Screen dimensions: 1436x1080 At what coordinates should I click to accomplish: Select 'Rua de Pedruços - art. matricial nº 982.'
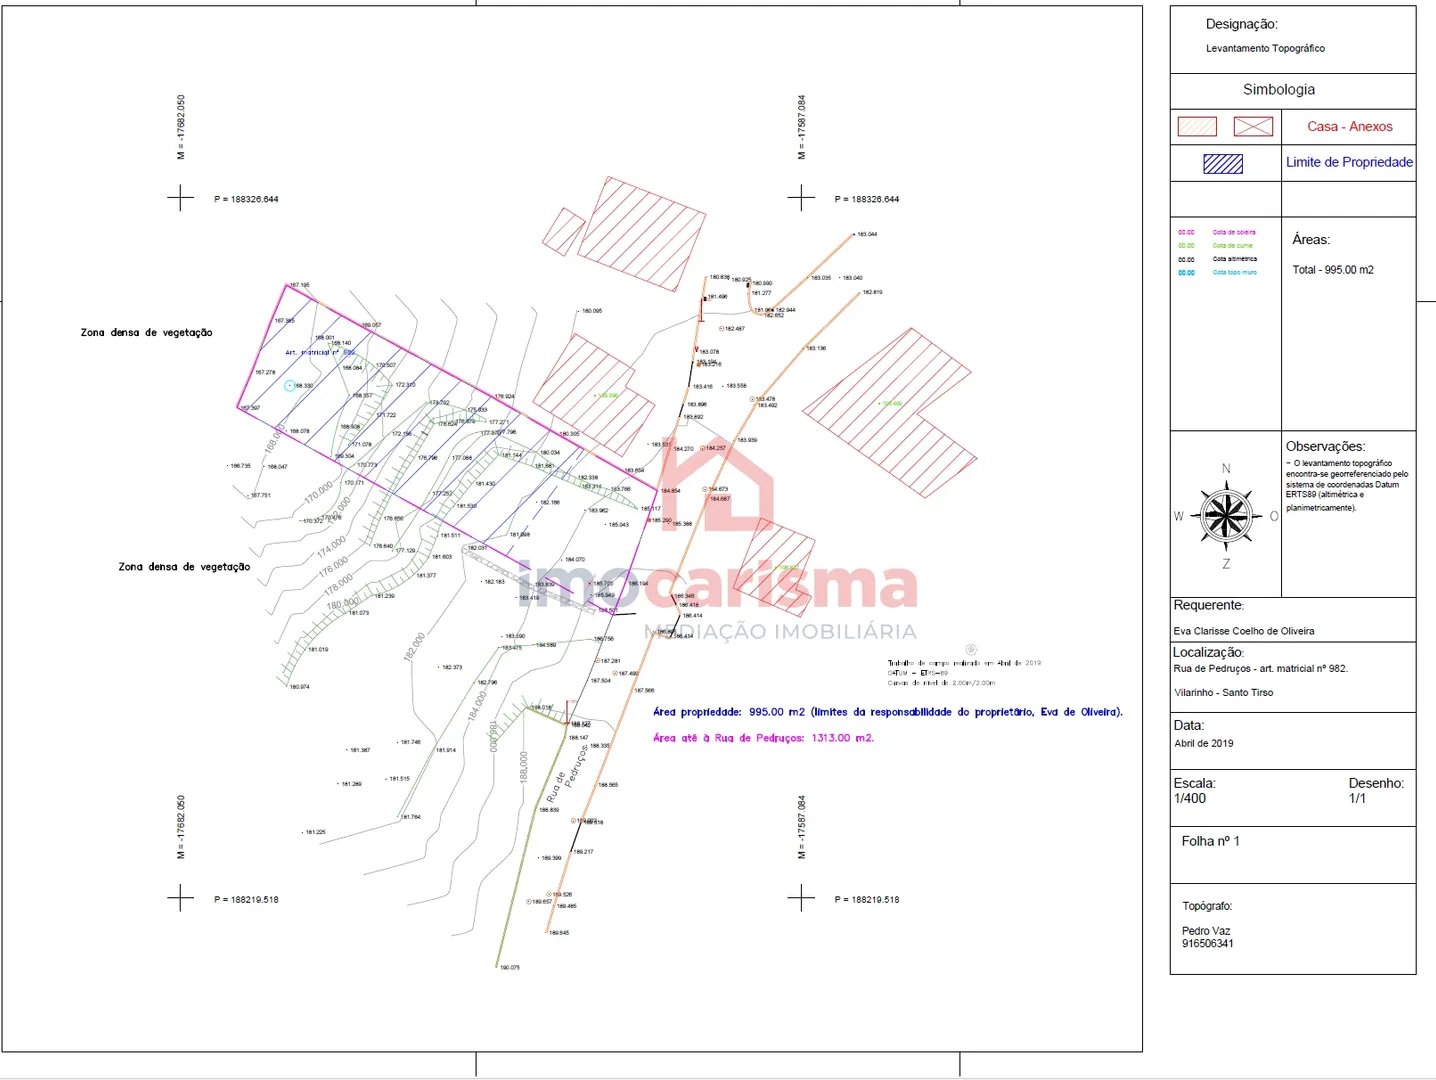pyautogui.click(x=1260, y=669)
